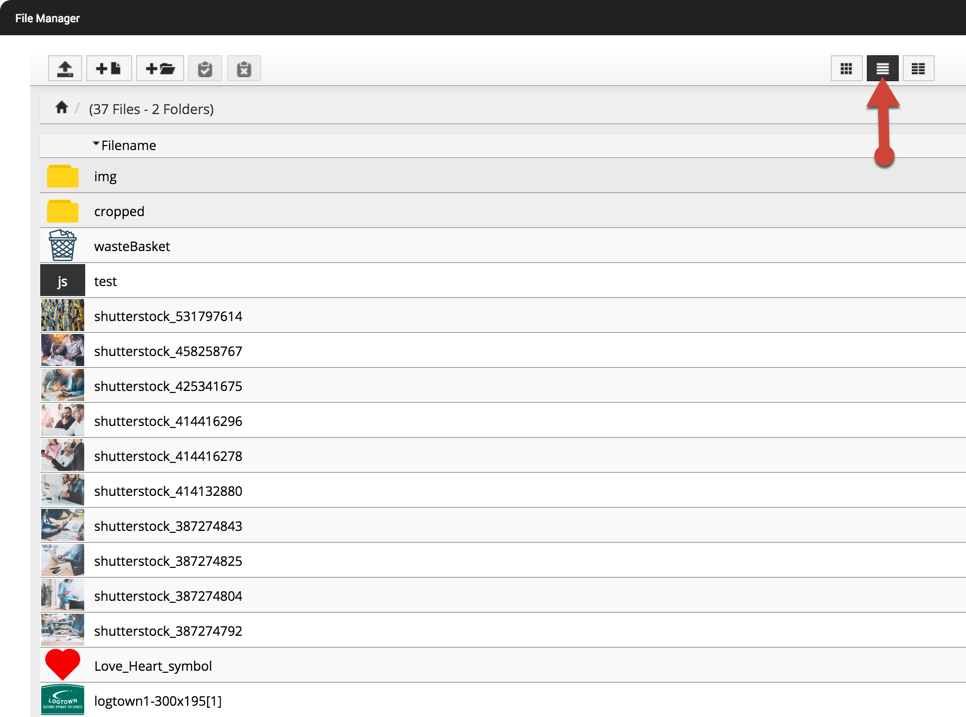
Task: Open thumbnail of shutterstock_387274804
Action: tap(63, 596)
